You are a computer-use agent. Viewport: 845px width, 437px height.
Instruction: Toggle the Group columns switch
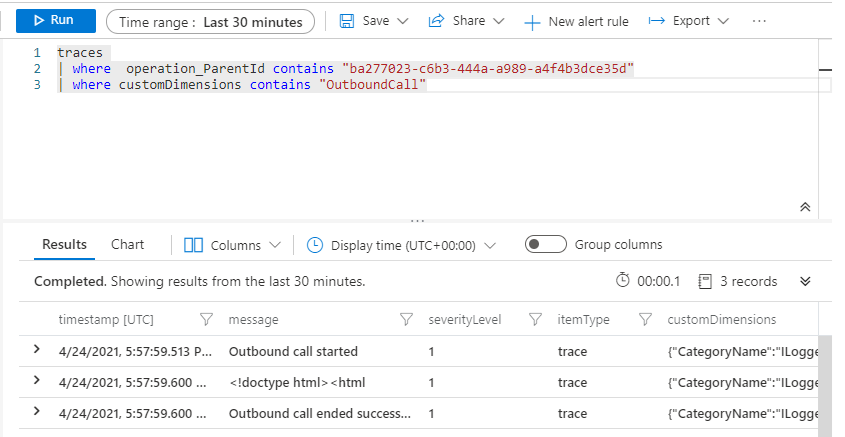[546, 245]
